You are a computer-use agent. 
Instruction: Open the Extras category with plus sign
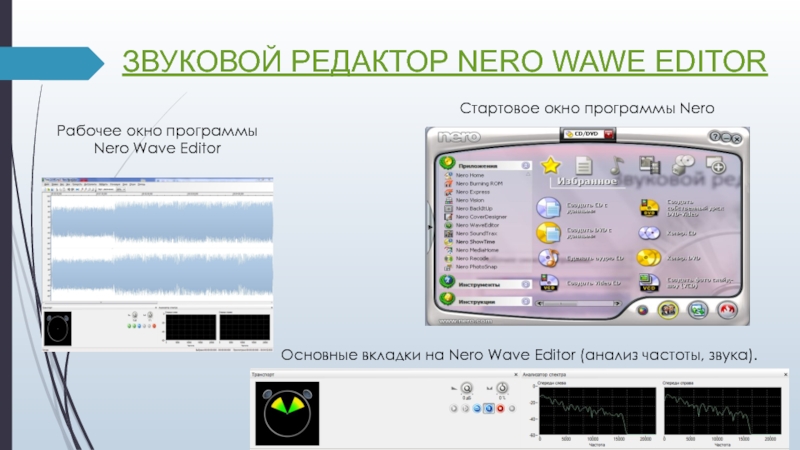coord(716,165)
